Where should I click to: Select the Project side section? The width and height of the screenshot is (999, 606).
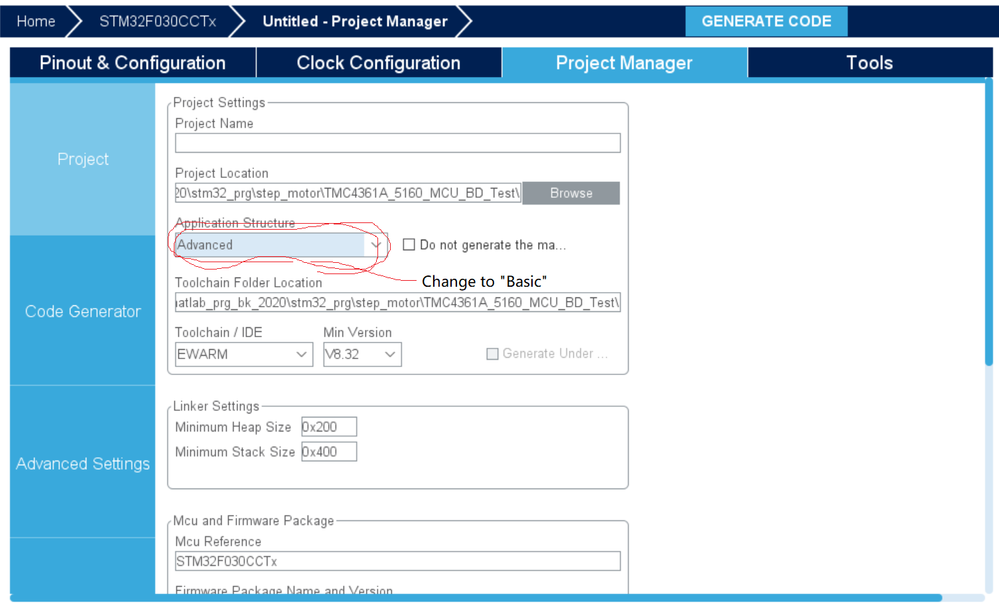click(82, 159)
